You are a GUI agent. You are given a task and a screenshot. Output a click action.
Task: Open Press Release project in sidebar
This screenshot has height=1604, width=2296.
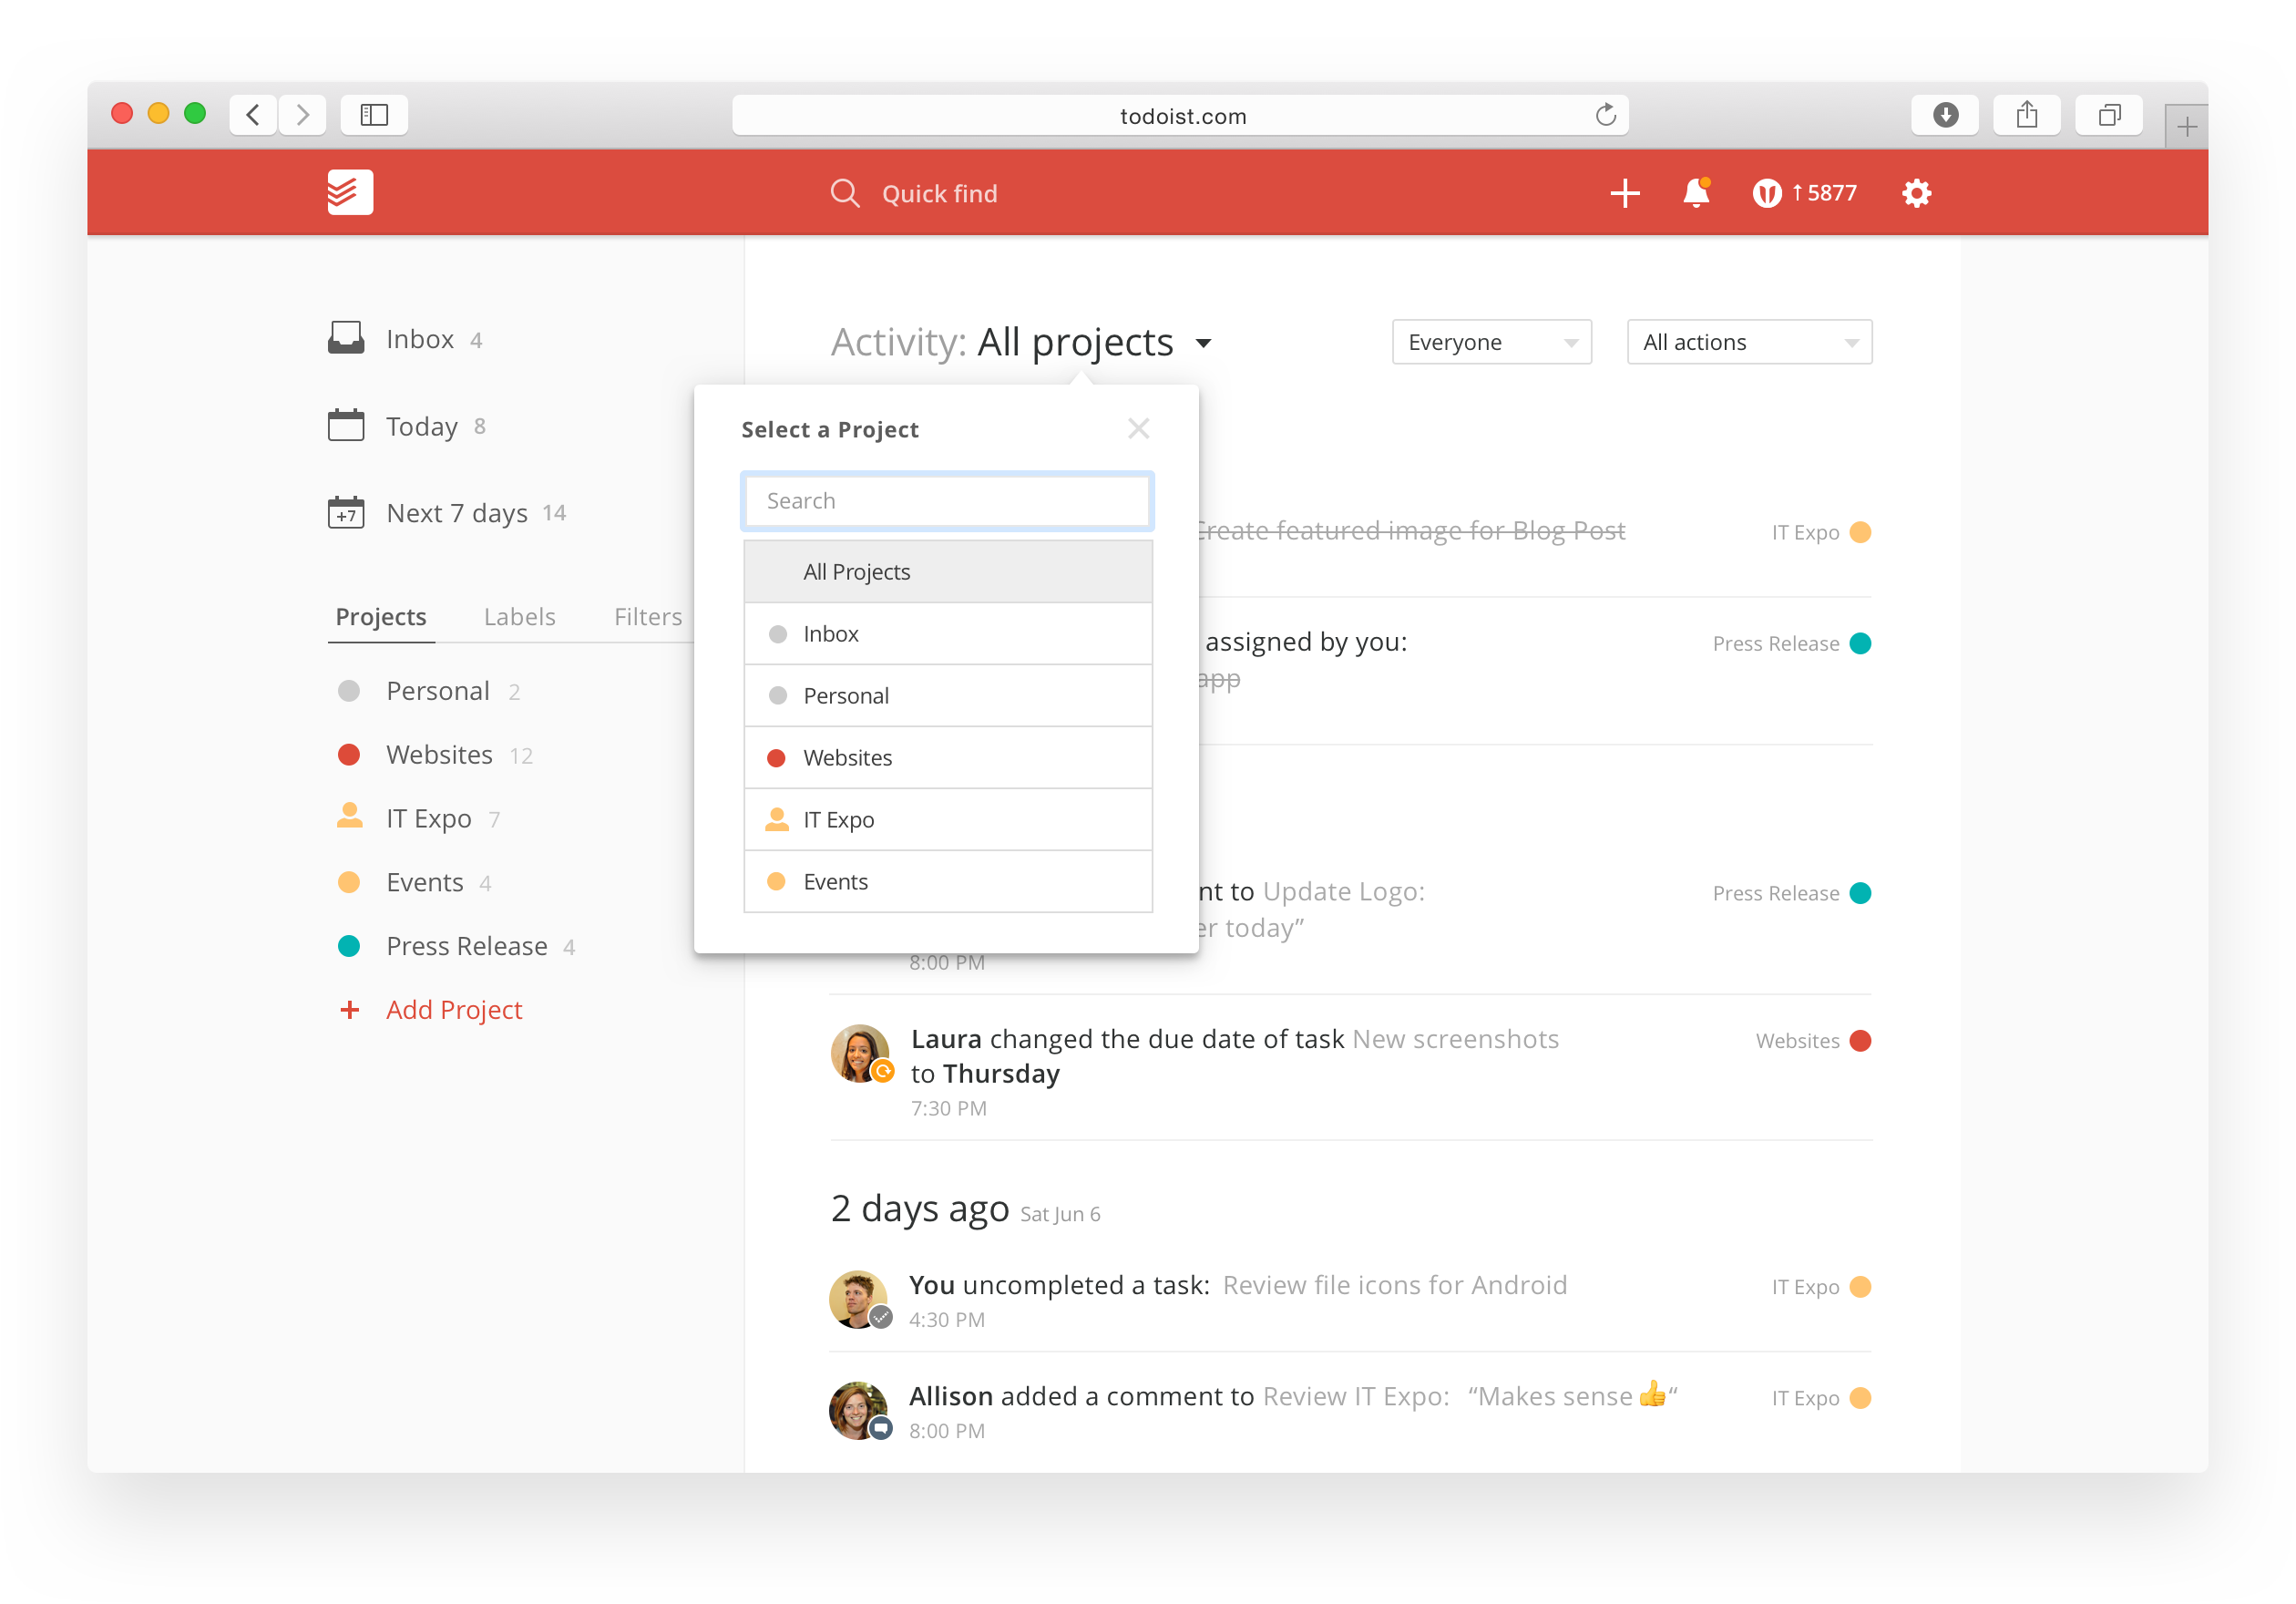(x=457, y=947)
